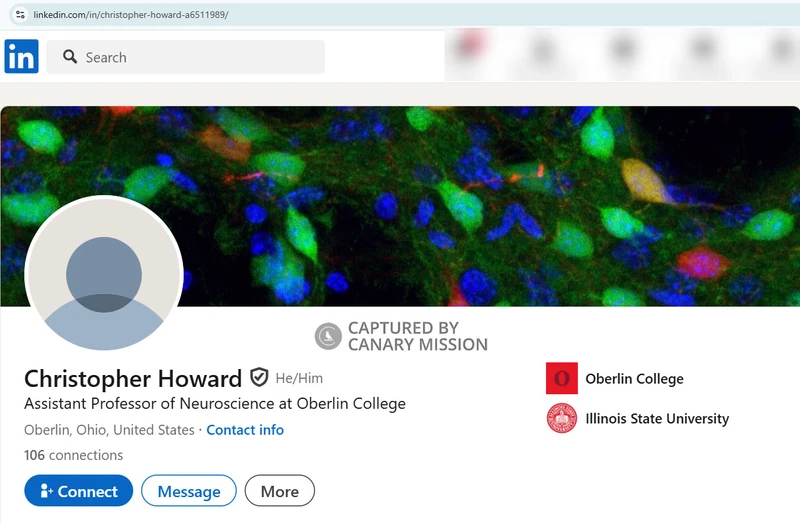Click into the Search input field
This screenshot has height=523, width=800.
point(186,57)
